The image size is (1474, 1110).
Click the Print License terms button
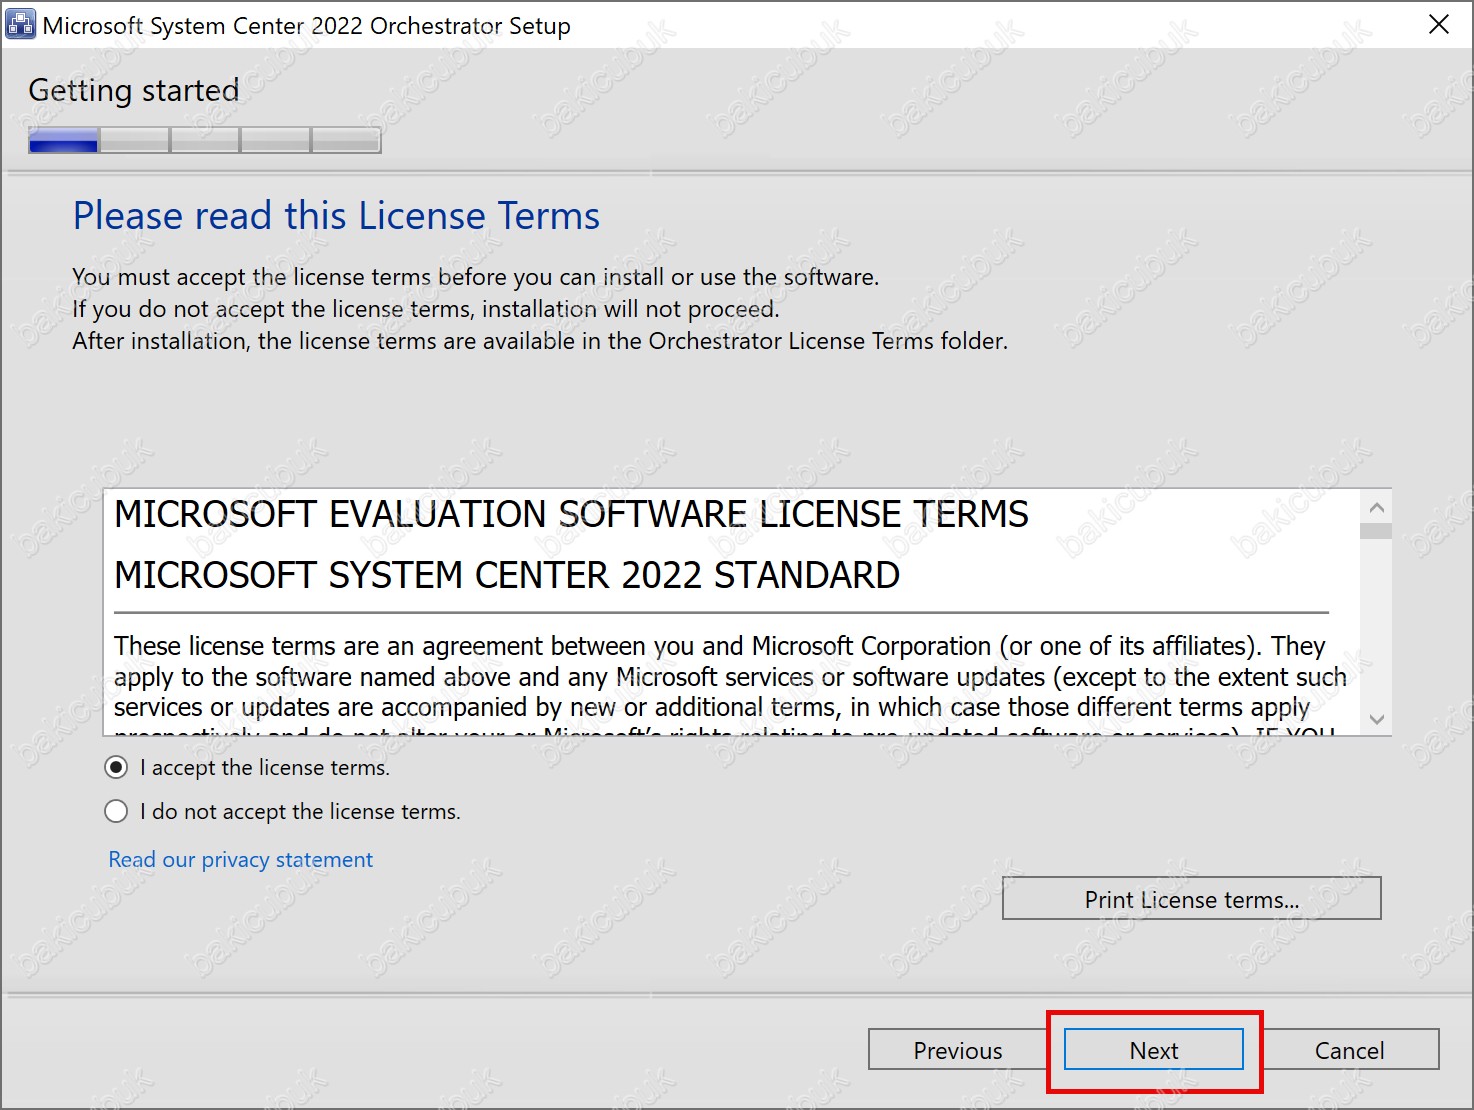[x=1191, y=899]
